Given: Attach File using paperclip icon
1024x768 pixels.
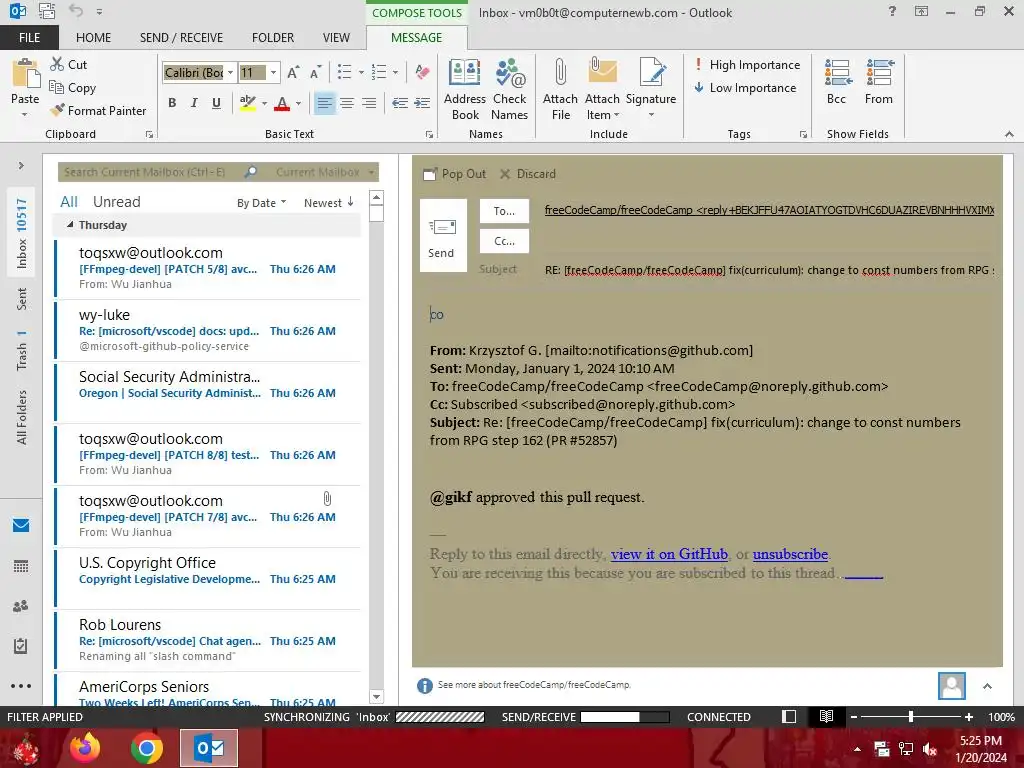Looking at the screenshot, I should click(560, 89).
